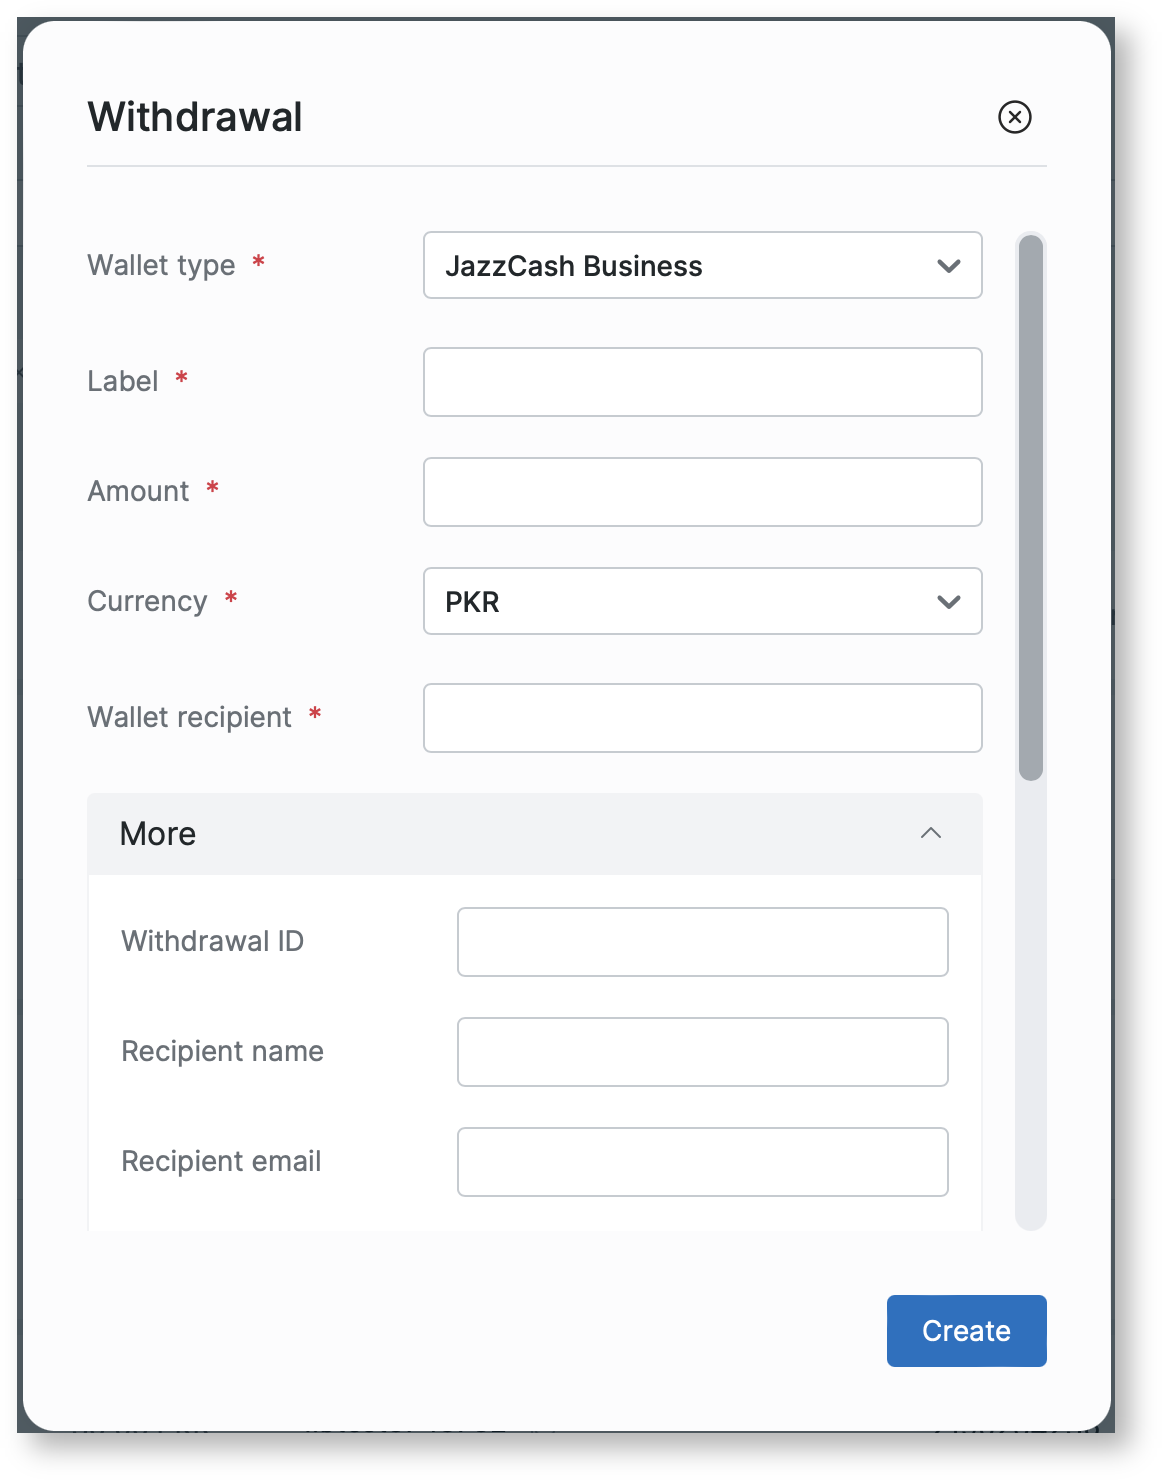Focus the Withdrawal ID field
The height and width of the screenshot is (1481, 1163).
coord(702,942)
